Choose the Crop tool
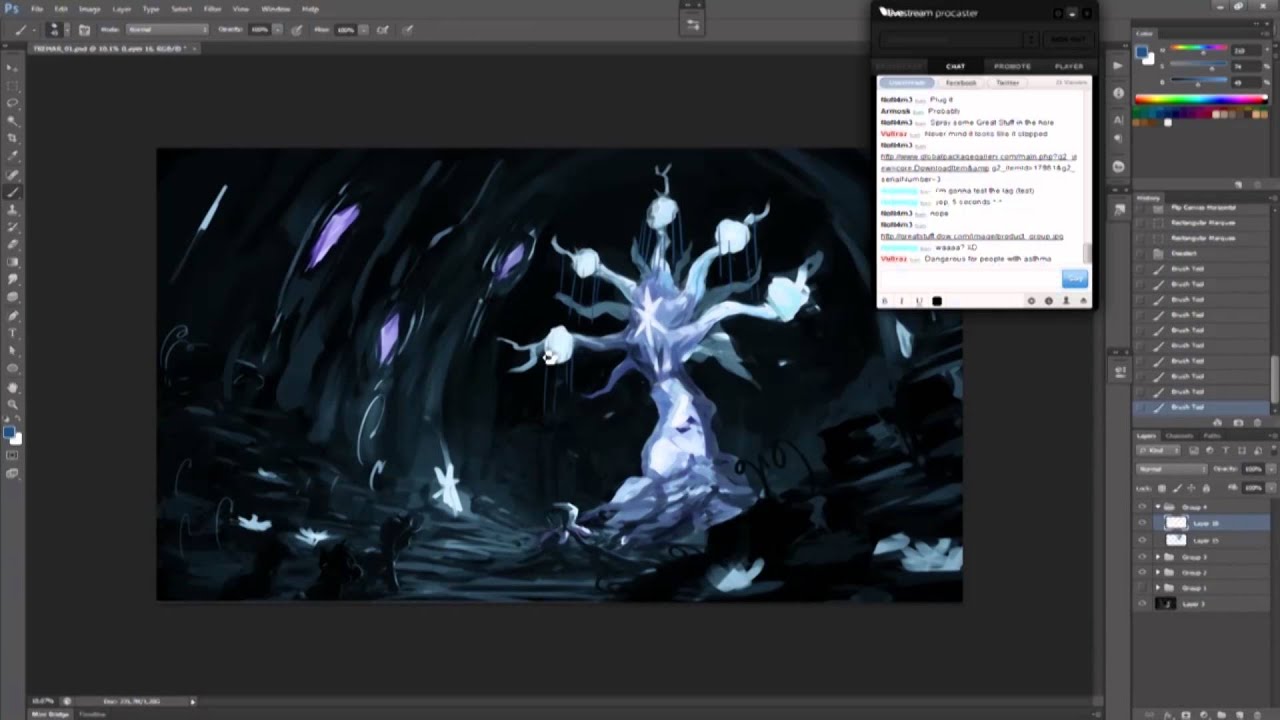Image resolution: width=1280 pixels, height=720 pixels. 13,138
